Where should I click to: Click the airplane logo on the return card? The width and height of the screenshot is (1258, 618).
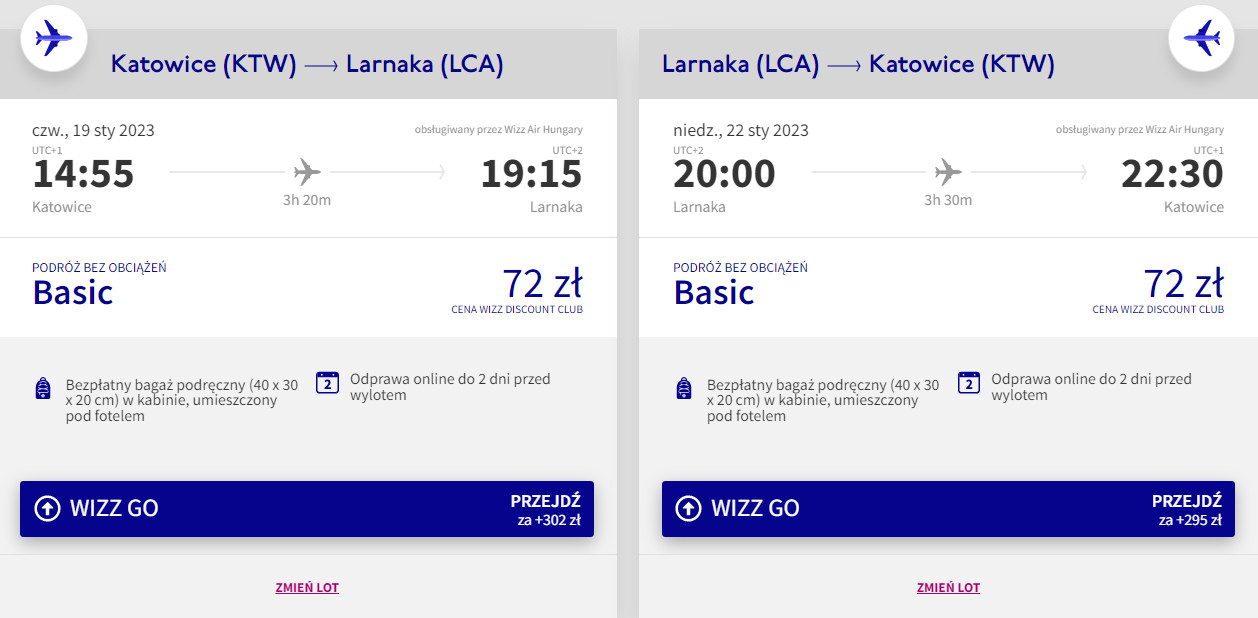[x=1202, y=39]
